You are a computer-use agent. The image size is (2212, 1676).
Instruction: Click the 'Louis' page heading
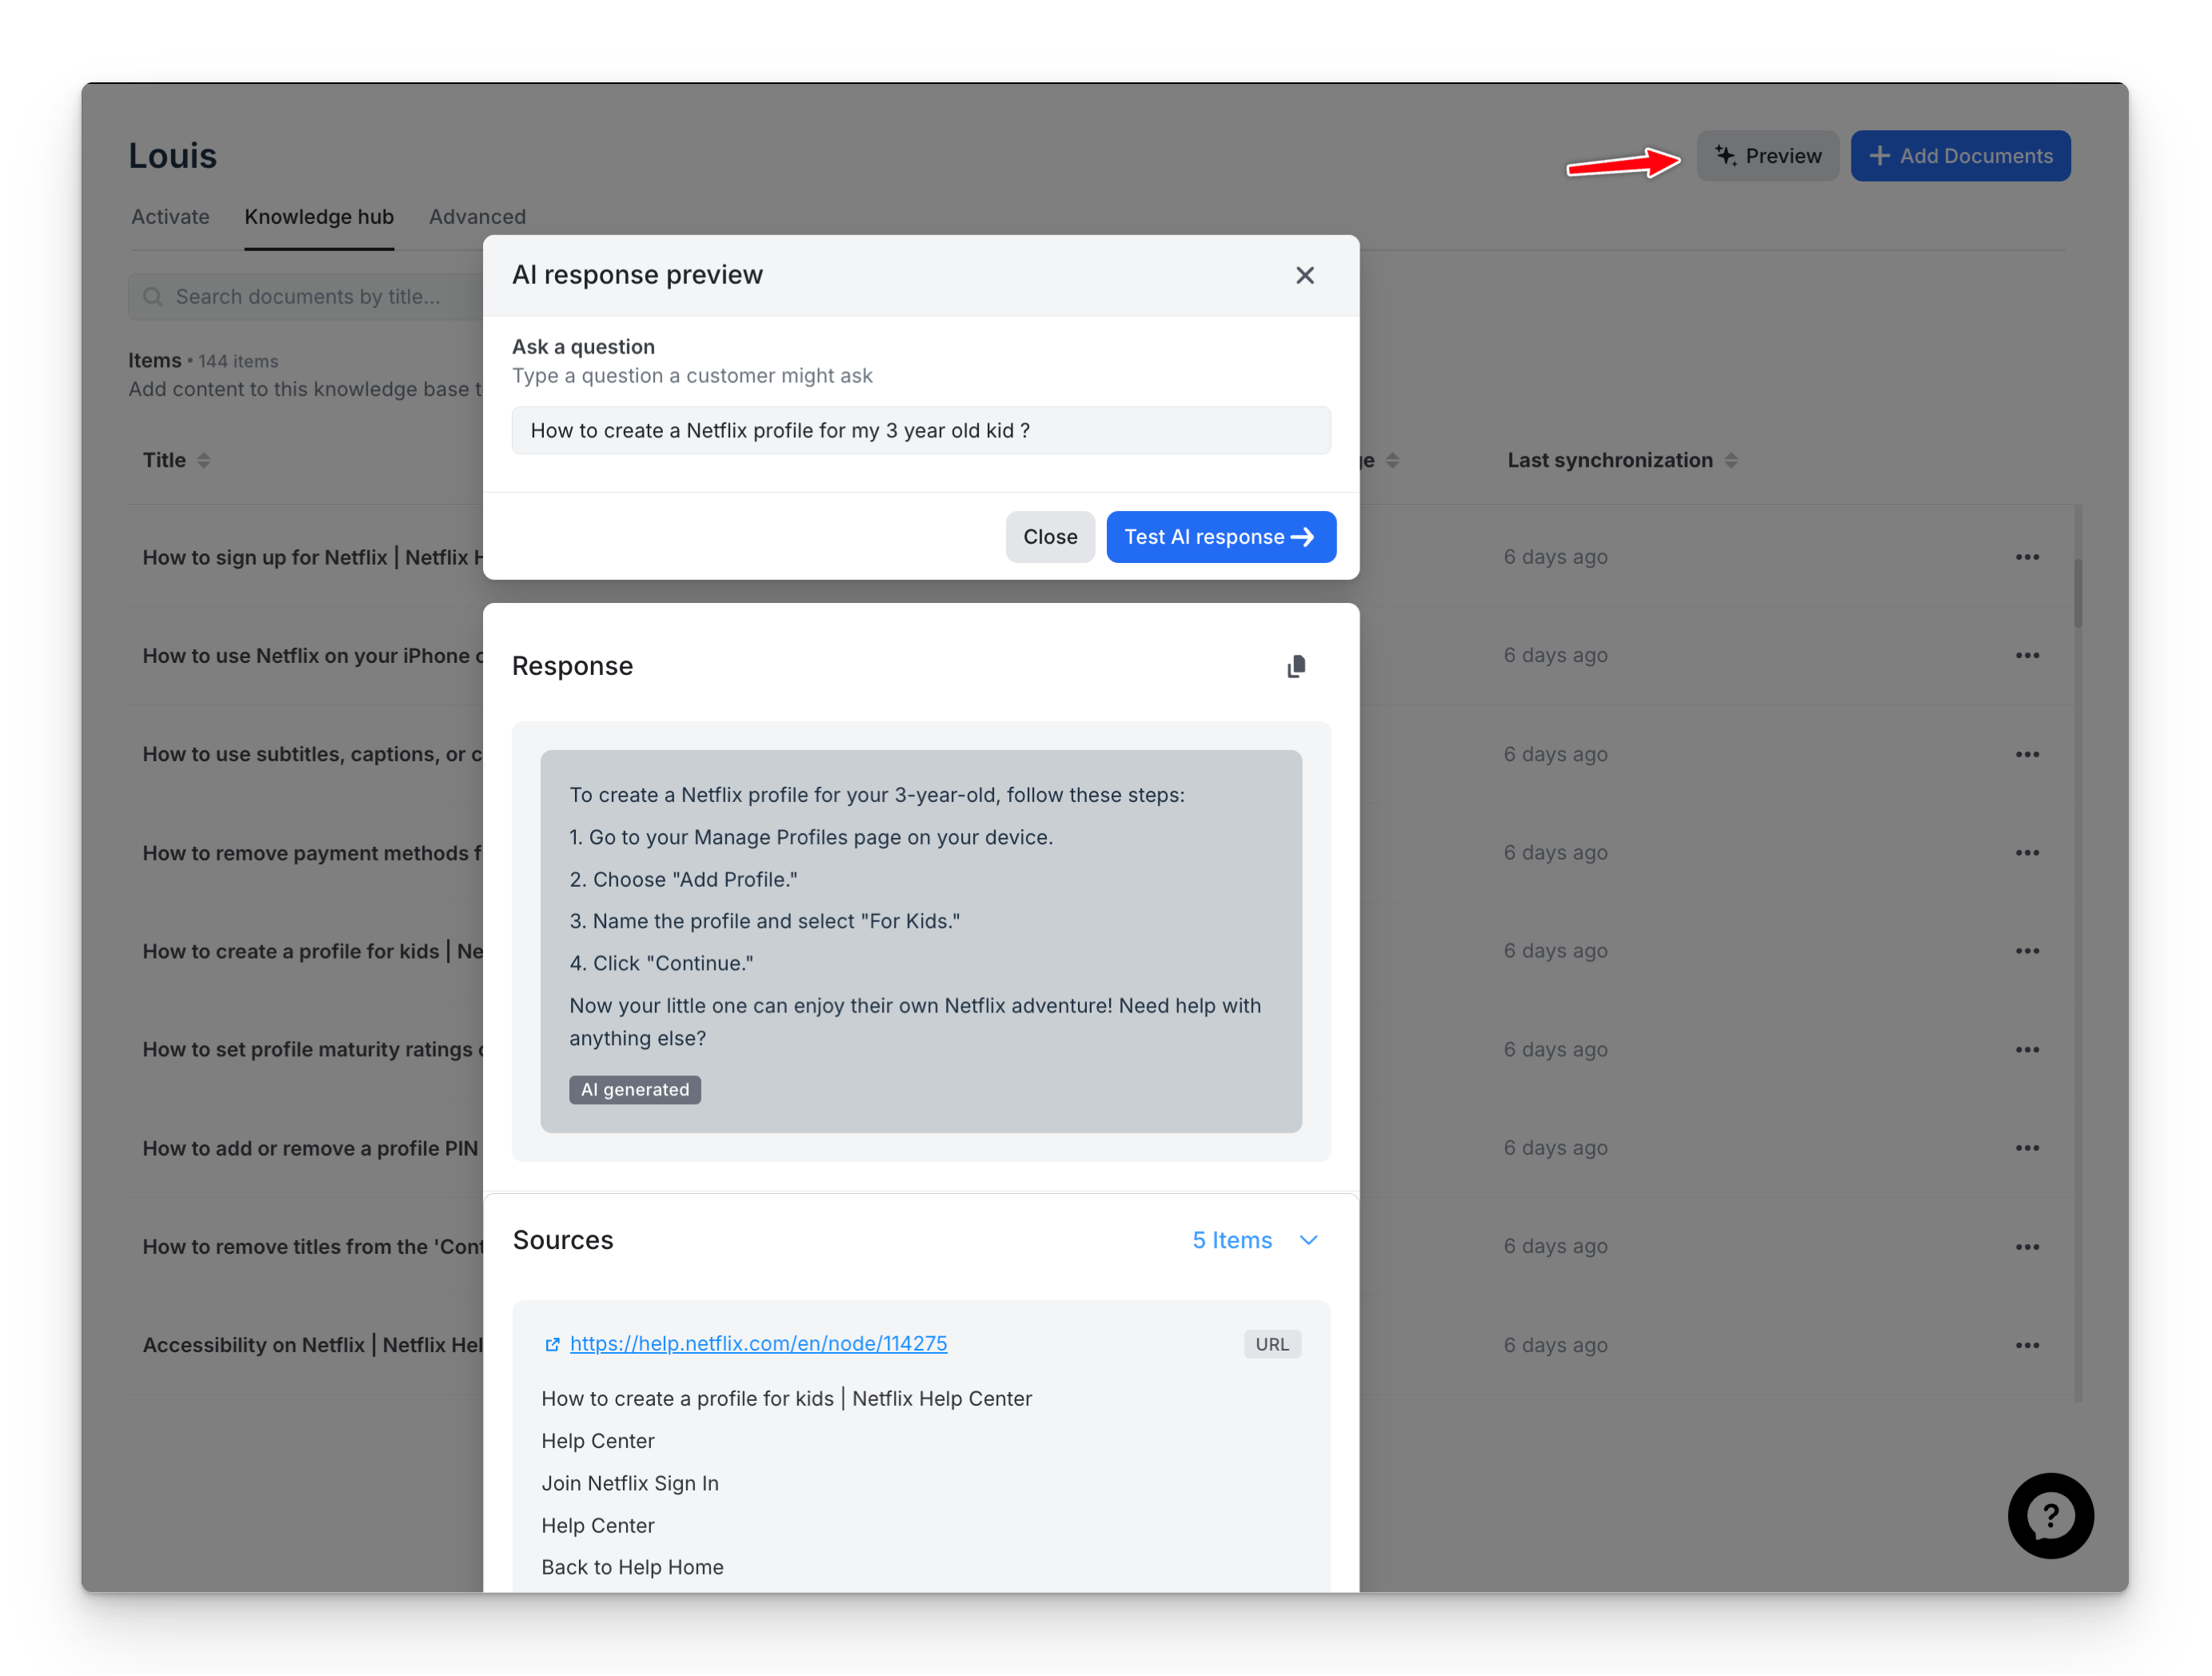click(x=173, y=156)
